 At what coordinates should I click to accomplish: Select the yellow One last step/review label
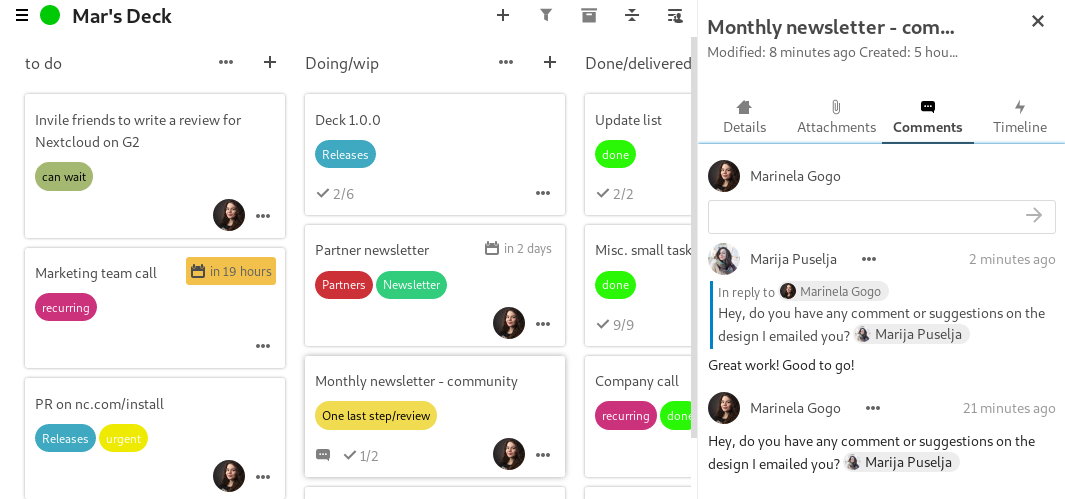(376, 415)
